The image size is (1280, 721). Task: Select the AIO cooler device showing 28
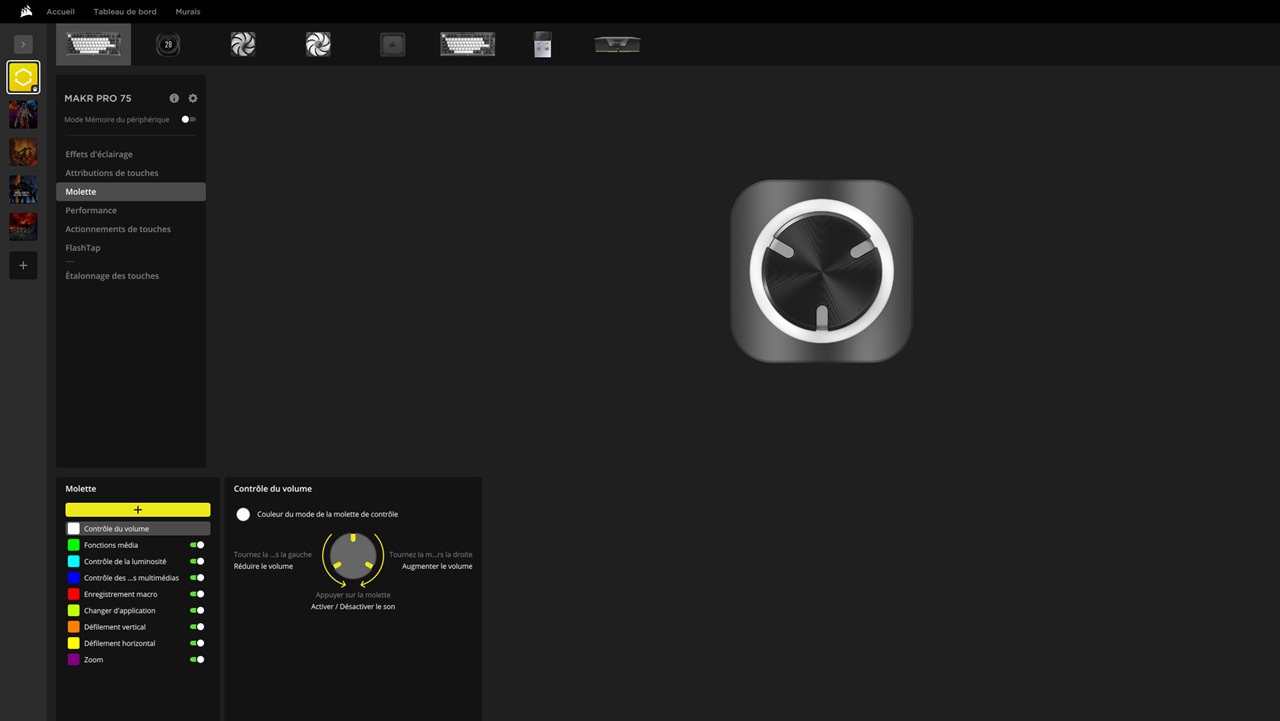pos(168,44)
